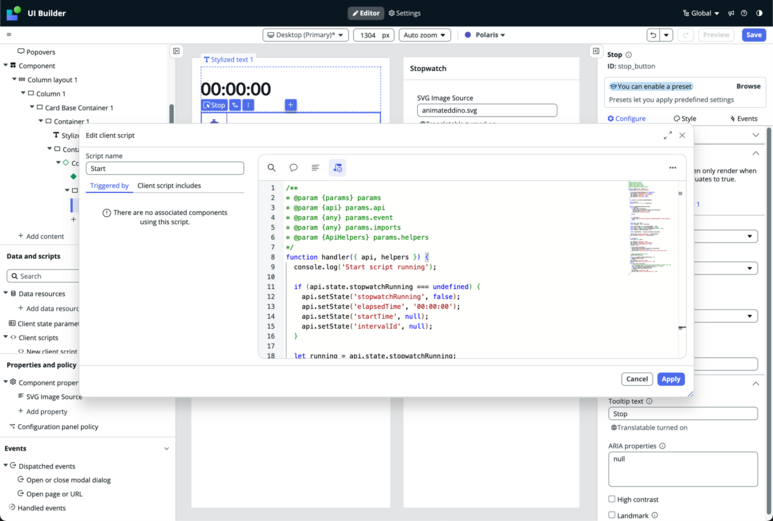Viewport: 773px width, 521px height.
Task: Click the select parent icon next to Stop
Action: click(235, 105)
